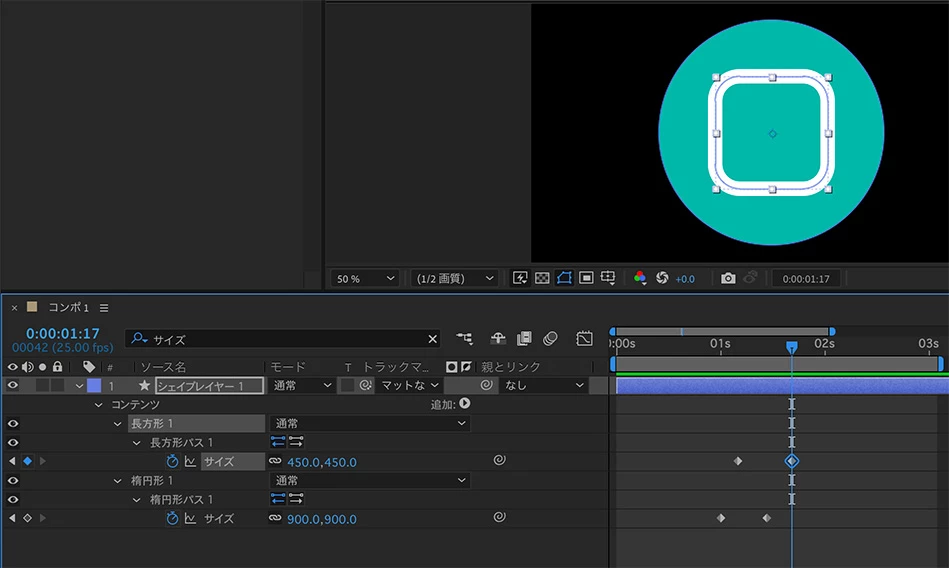Click the layer label color swatch
The width and height of the screenshot is (949, 568).
[94, 385]
